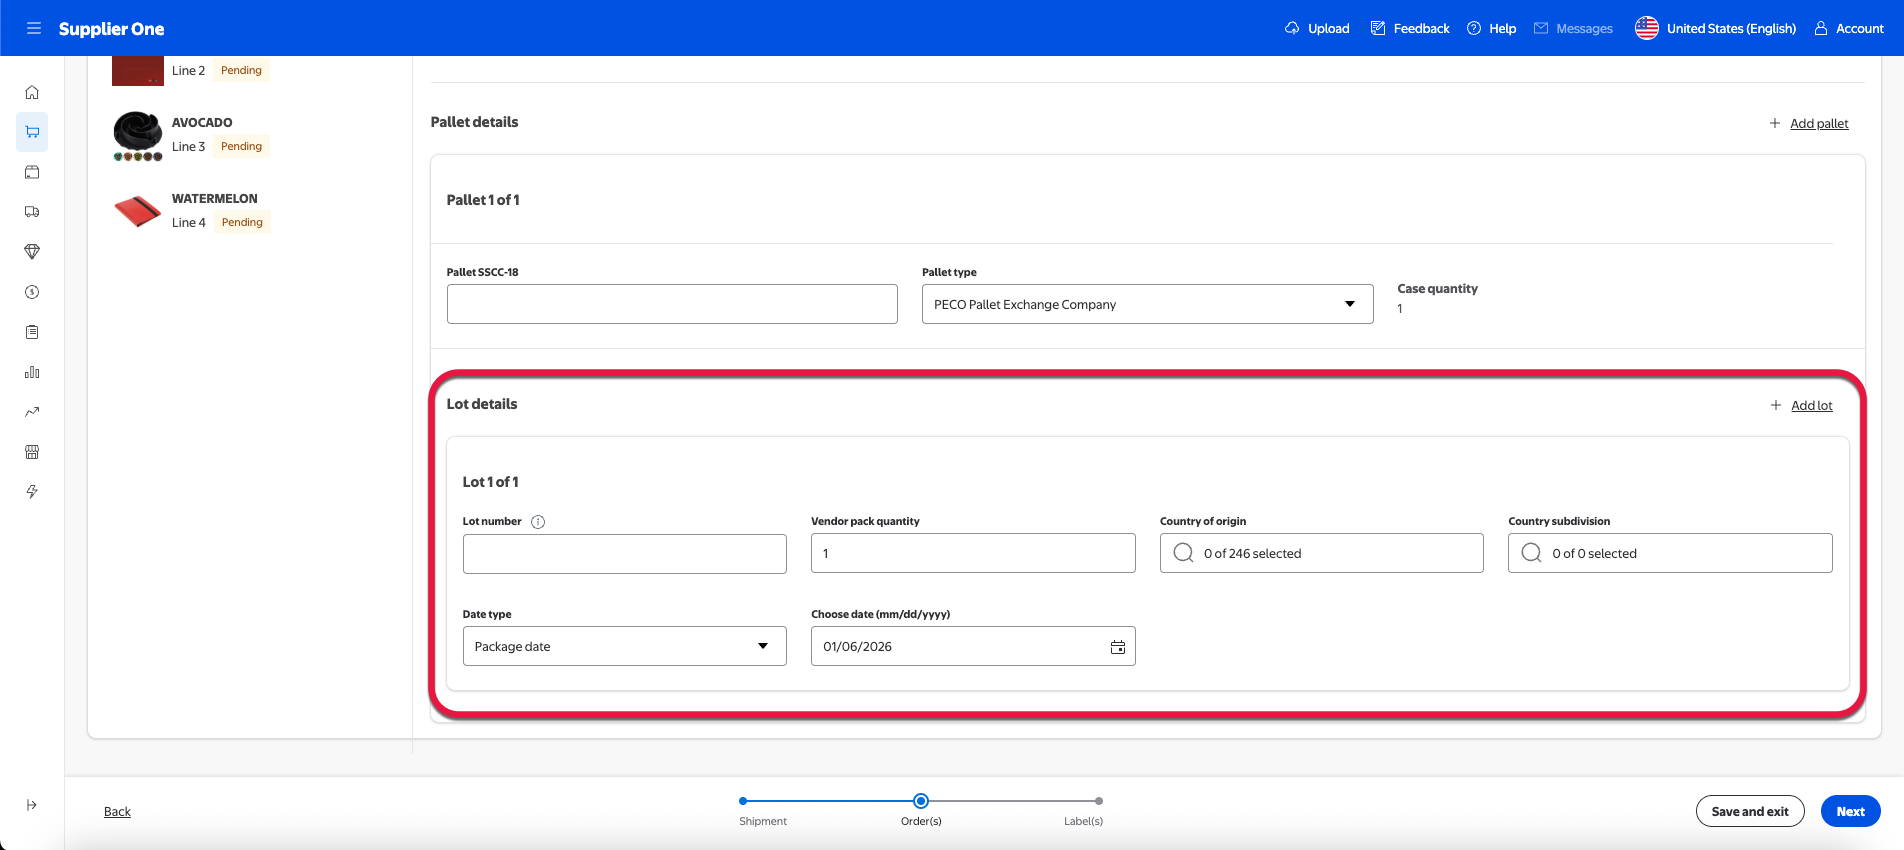The height and width of the screenshot is (850, 1904).
Task: Click the Shipment step in progress bar
Action: [743, 802]
